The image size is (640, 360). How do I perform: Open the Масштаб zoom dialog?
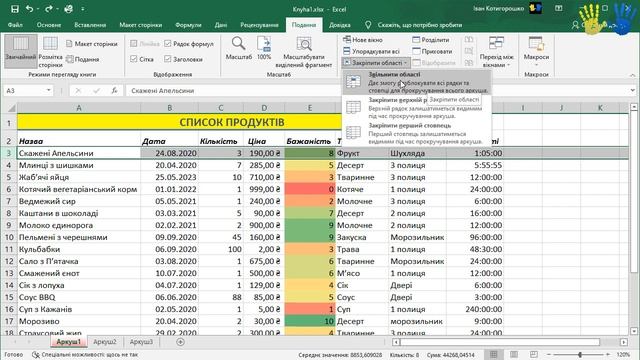click(x=238, y=48)
